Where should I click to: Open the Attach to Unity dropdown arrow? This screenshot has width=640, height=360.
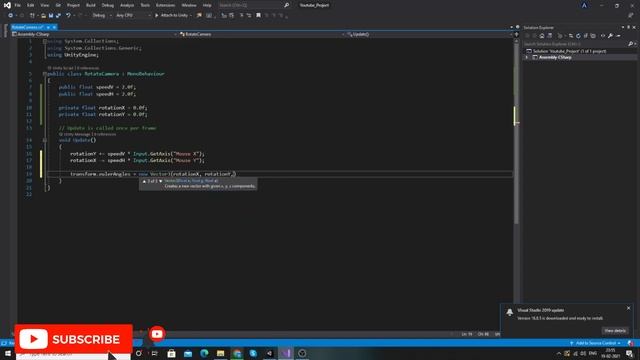(191, 16)
